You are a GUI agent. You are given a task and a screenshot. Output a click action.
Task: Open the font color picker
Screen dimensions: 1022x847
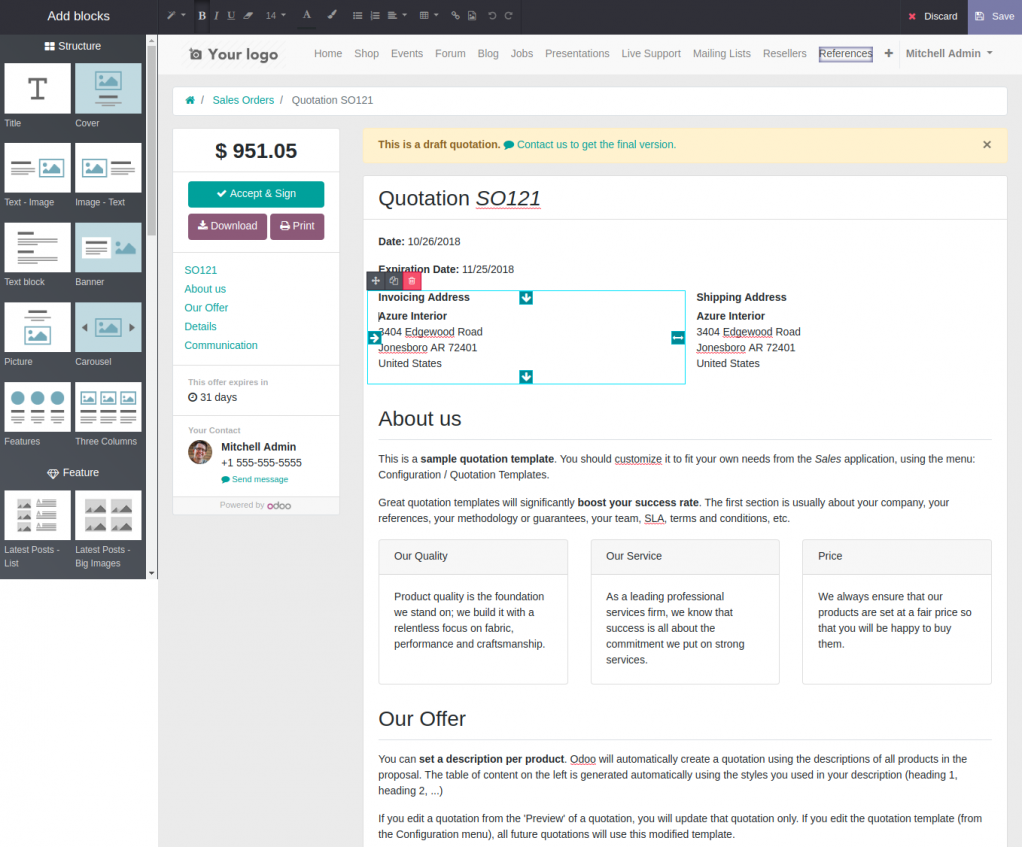[x=306, y=15]
